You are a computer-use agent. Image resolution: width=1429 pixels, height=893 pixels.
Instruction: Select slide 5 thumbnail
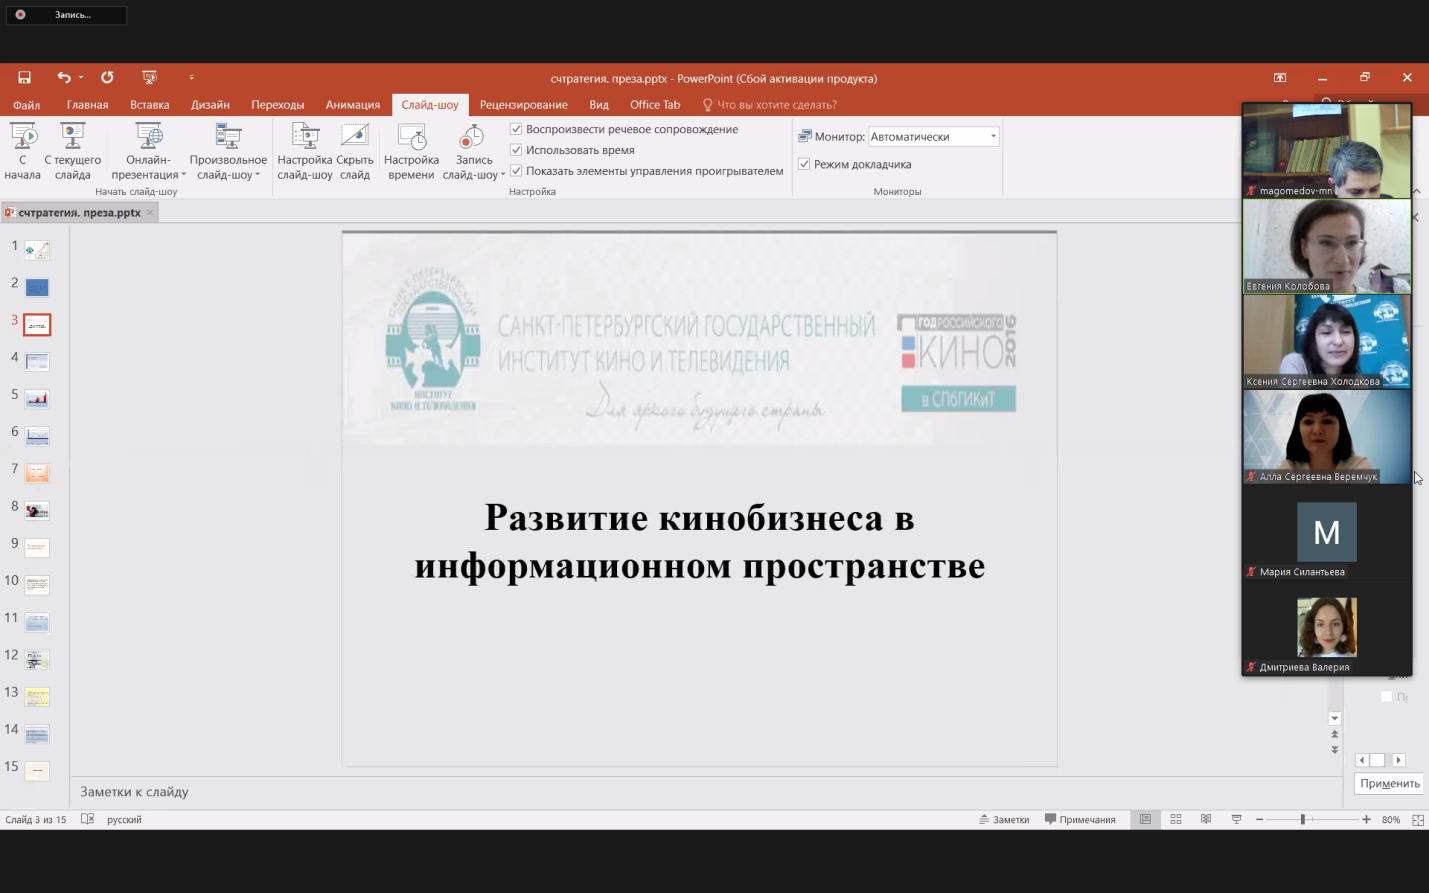pyautogui.click(x=37, y=398)
